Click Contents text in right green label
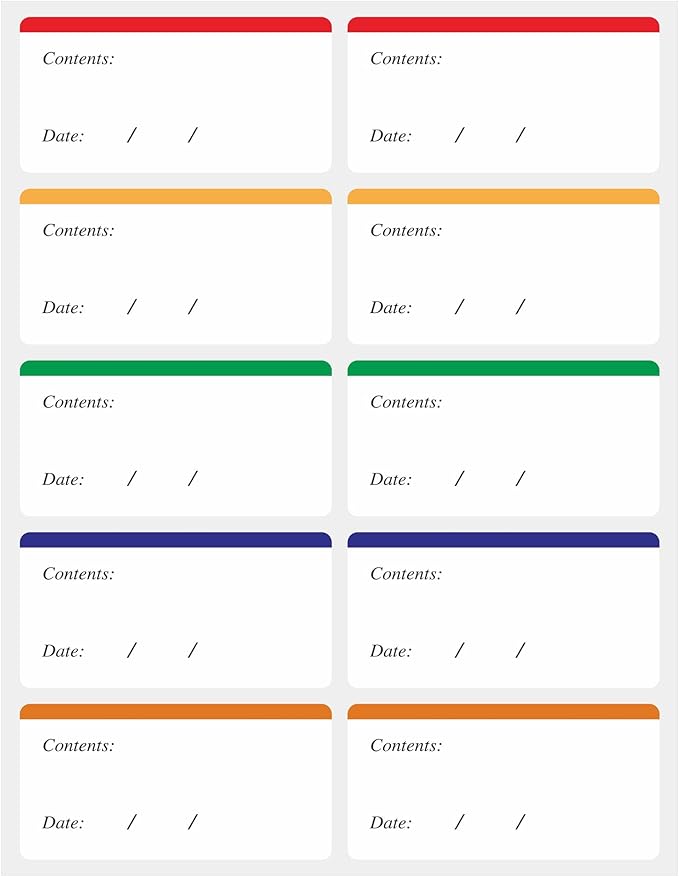This screenshot has width=679, height=877. (x=406, y=402)
